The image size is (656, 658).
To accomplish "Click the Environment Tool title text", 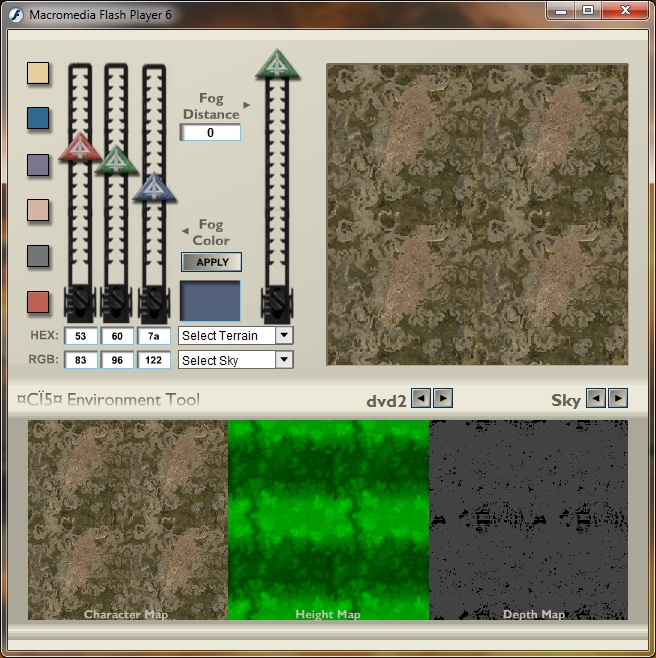I will pyautogui.click(x=108, y=400).
